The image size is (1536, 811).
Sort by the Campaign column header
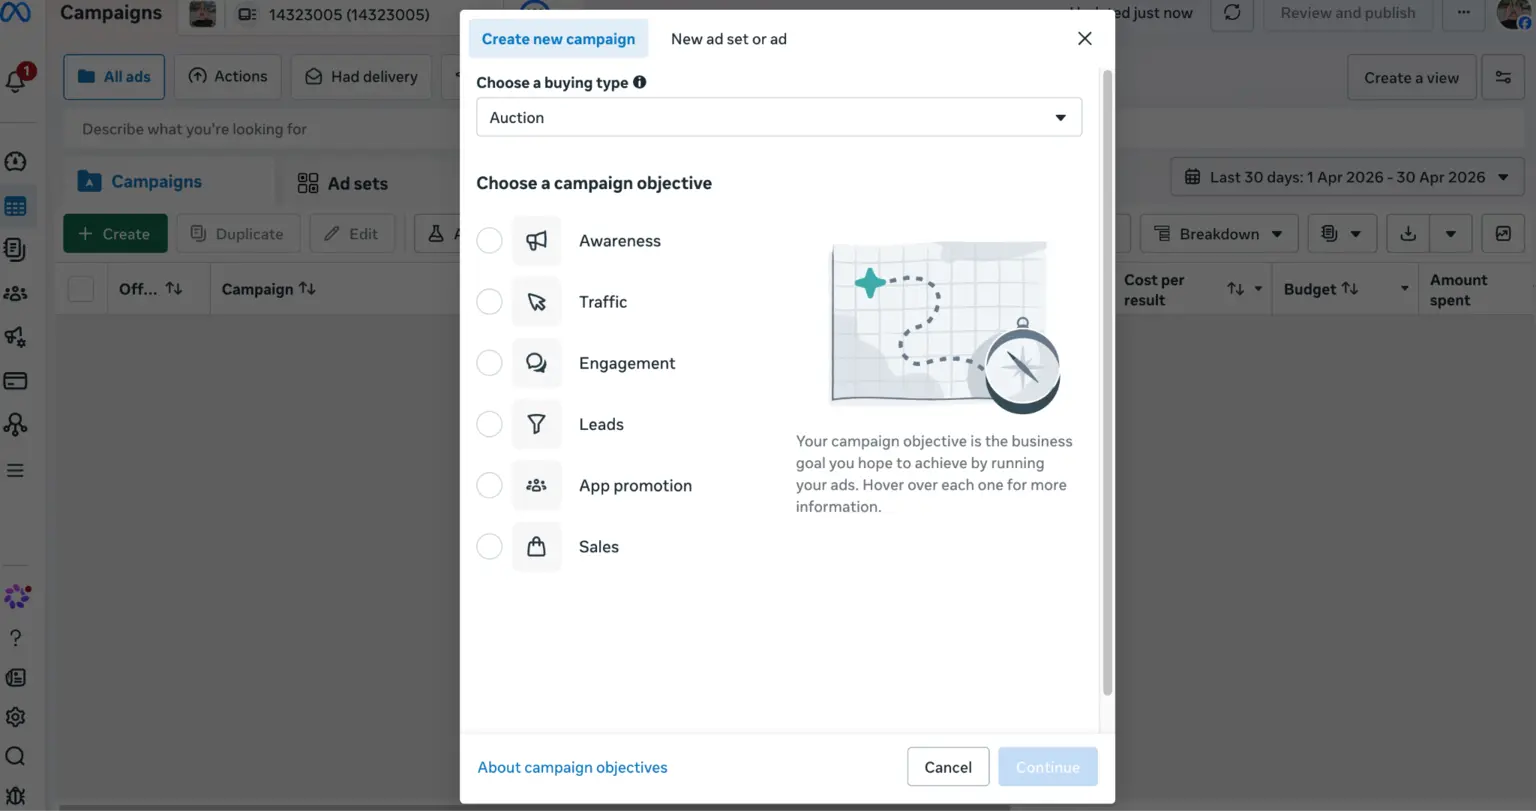click(268, 289)
